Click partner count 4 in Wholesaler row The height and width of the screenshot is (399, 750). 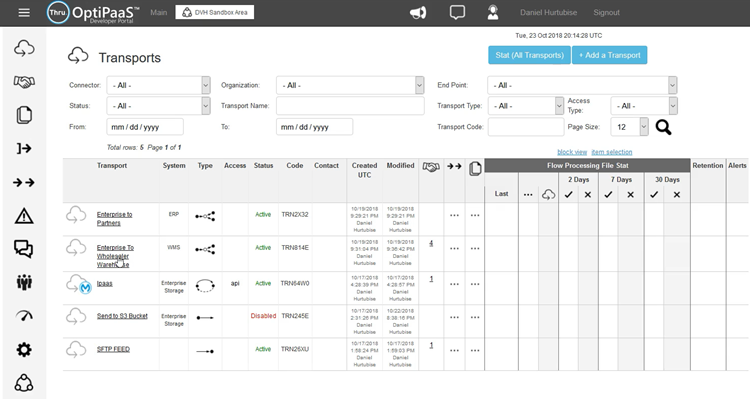click(431, 244)
